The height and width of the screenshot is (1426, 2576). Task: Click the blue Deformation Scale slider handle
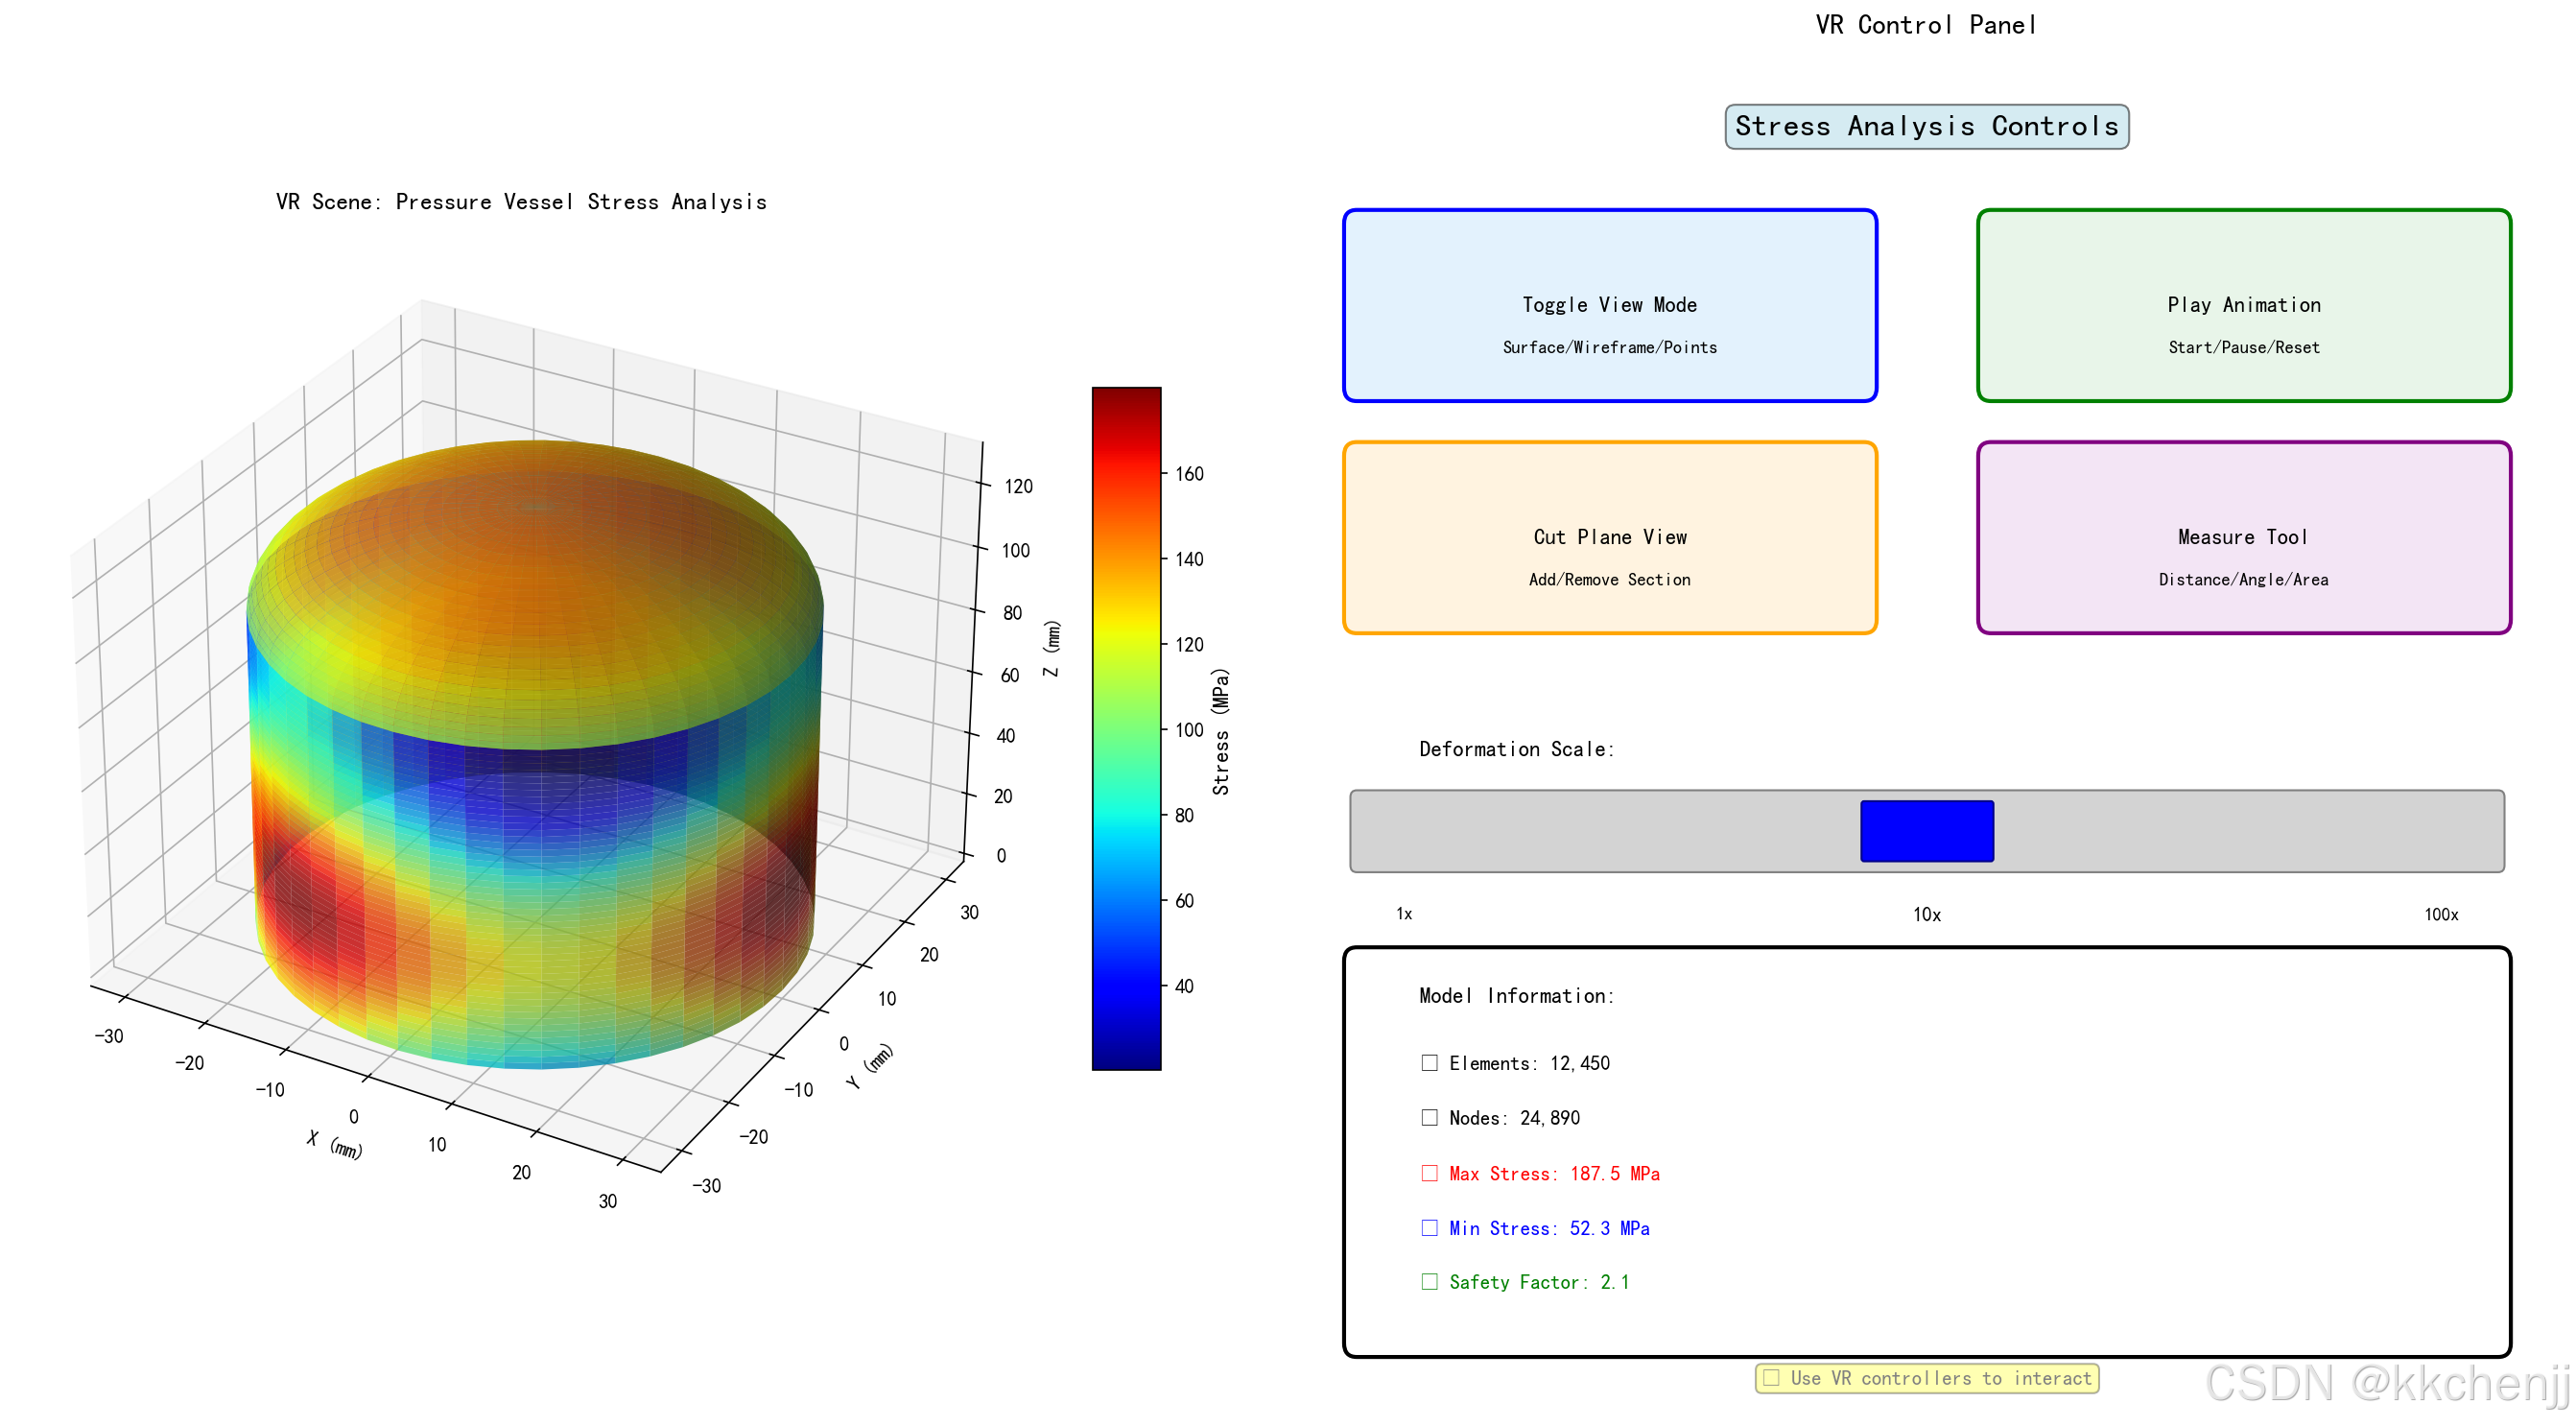click(x=1926, y=831)
